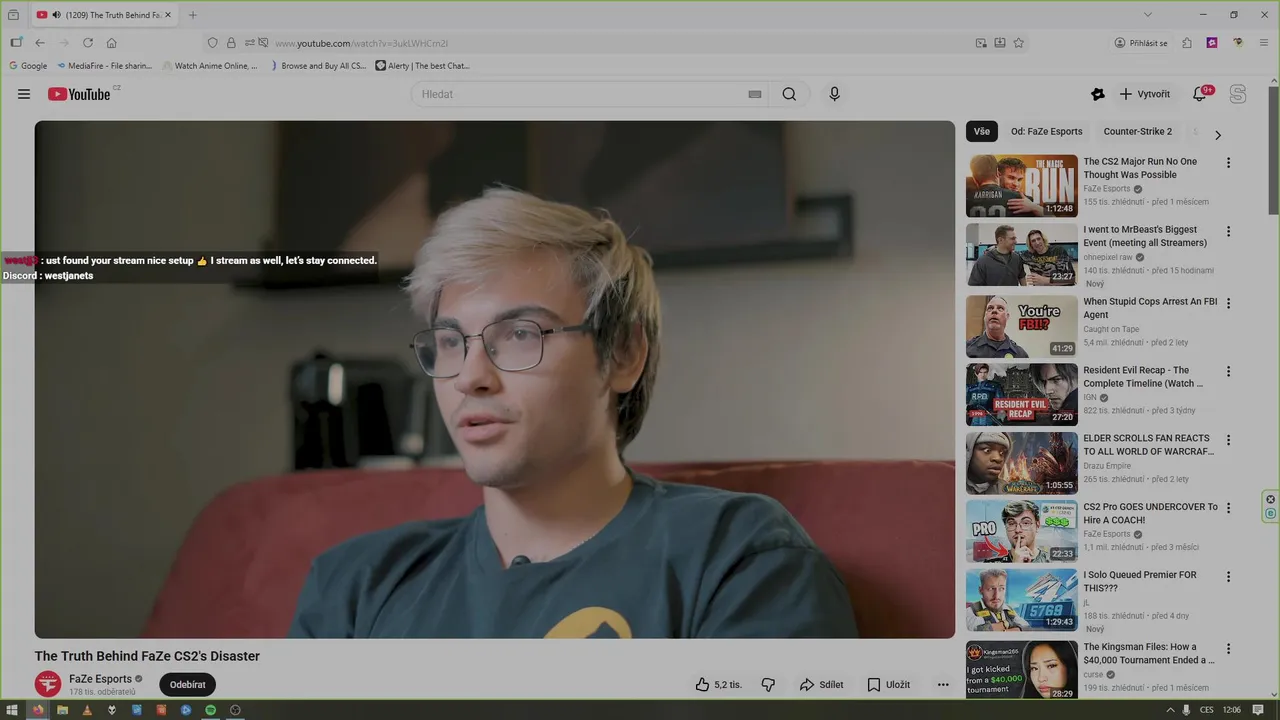Open more video actions ellipsis

click(943, 685)
